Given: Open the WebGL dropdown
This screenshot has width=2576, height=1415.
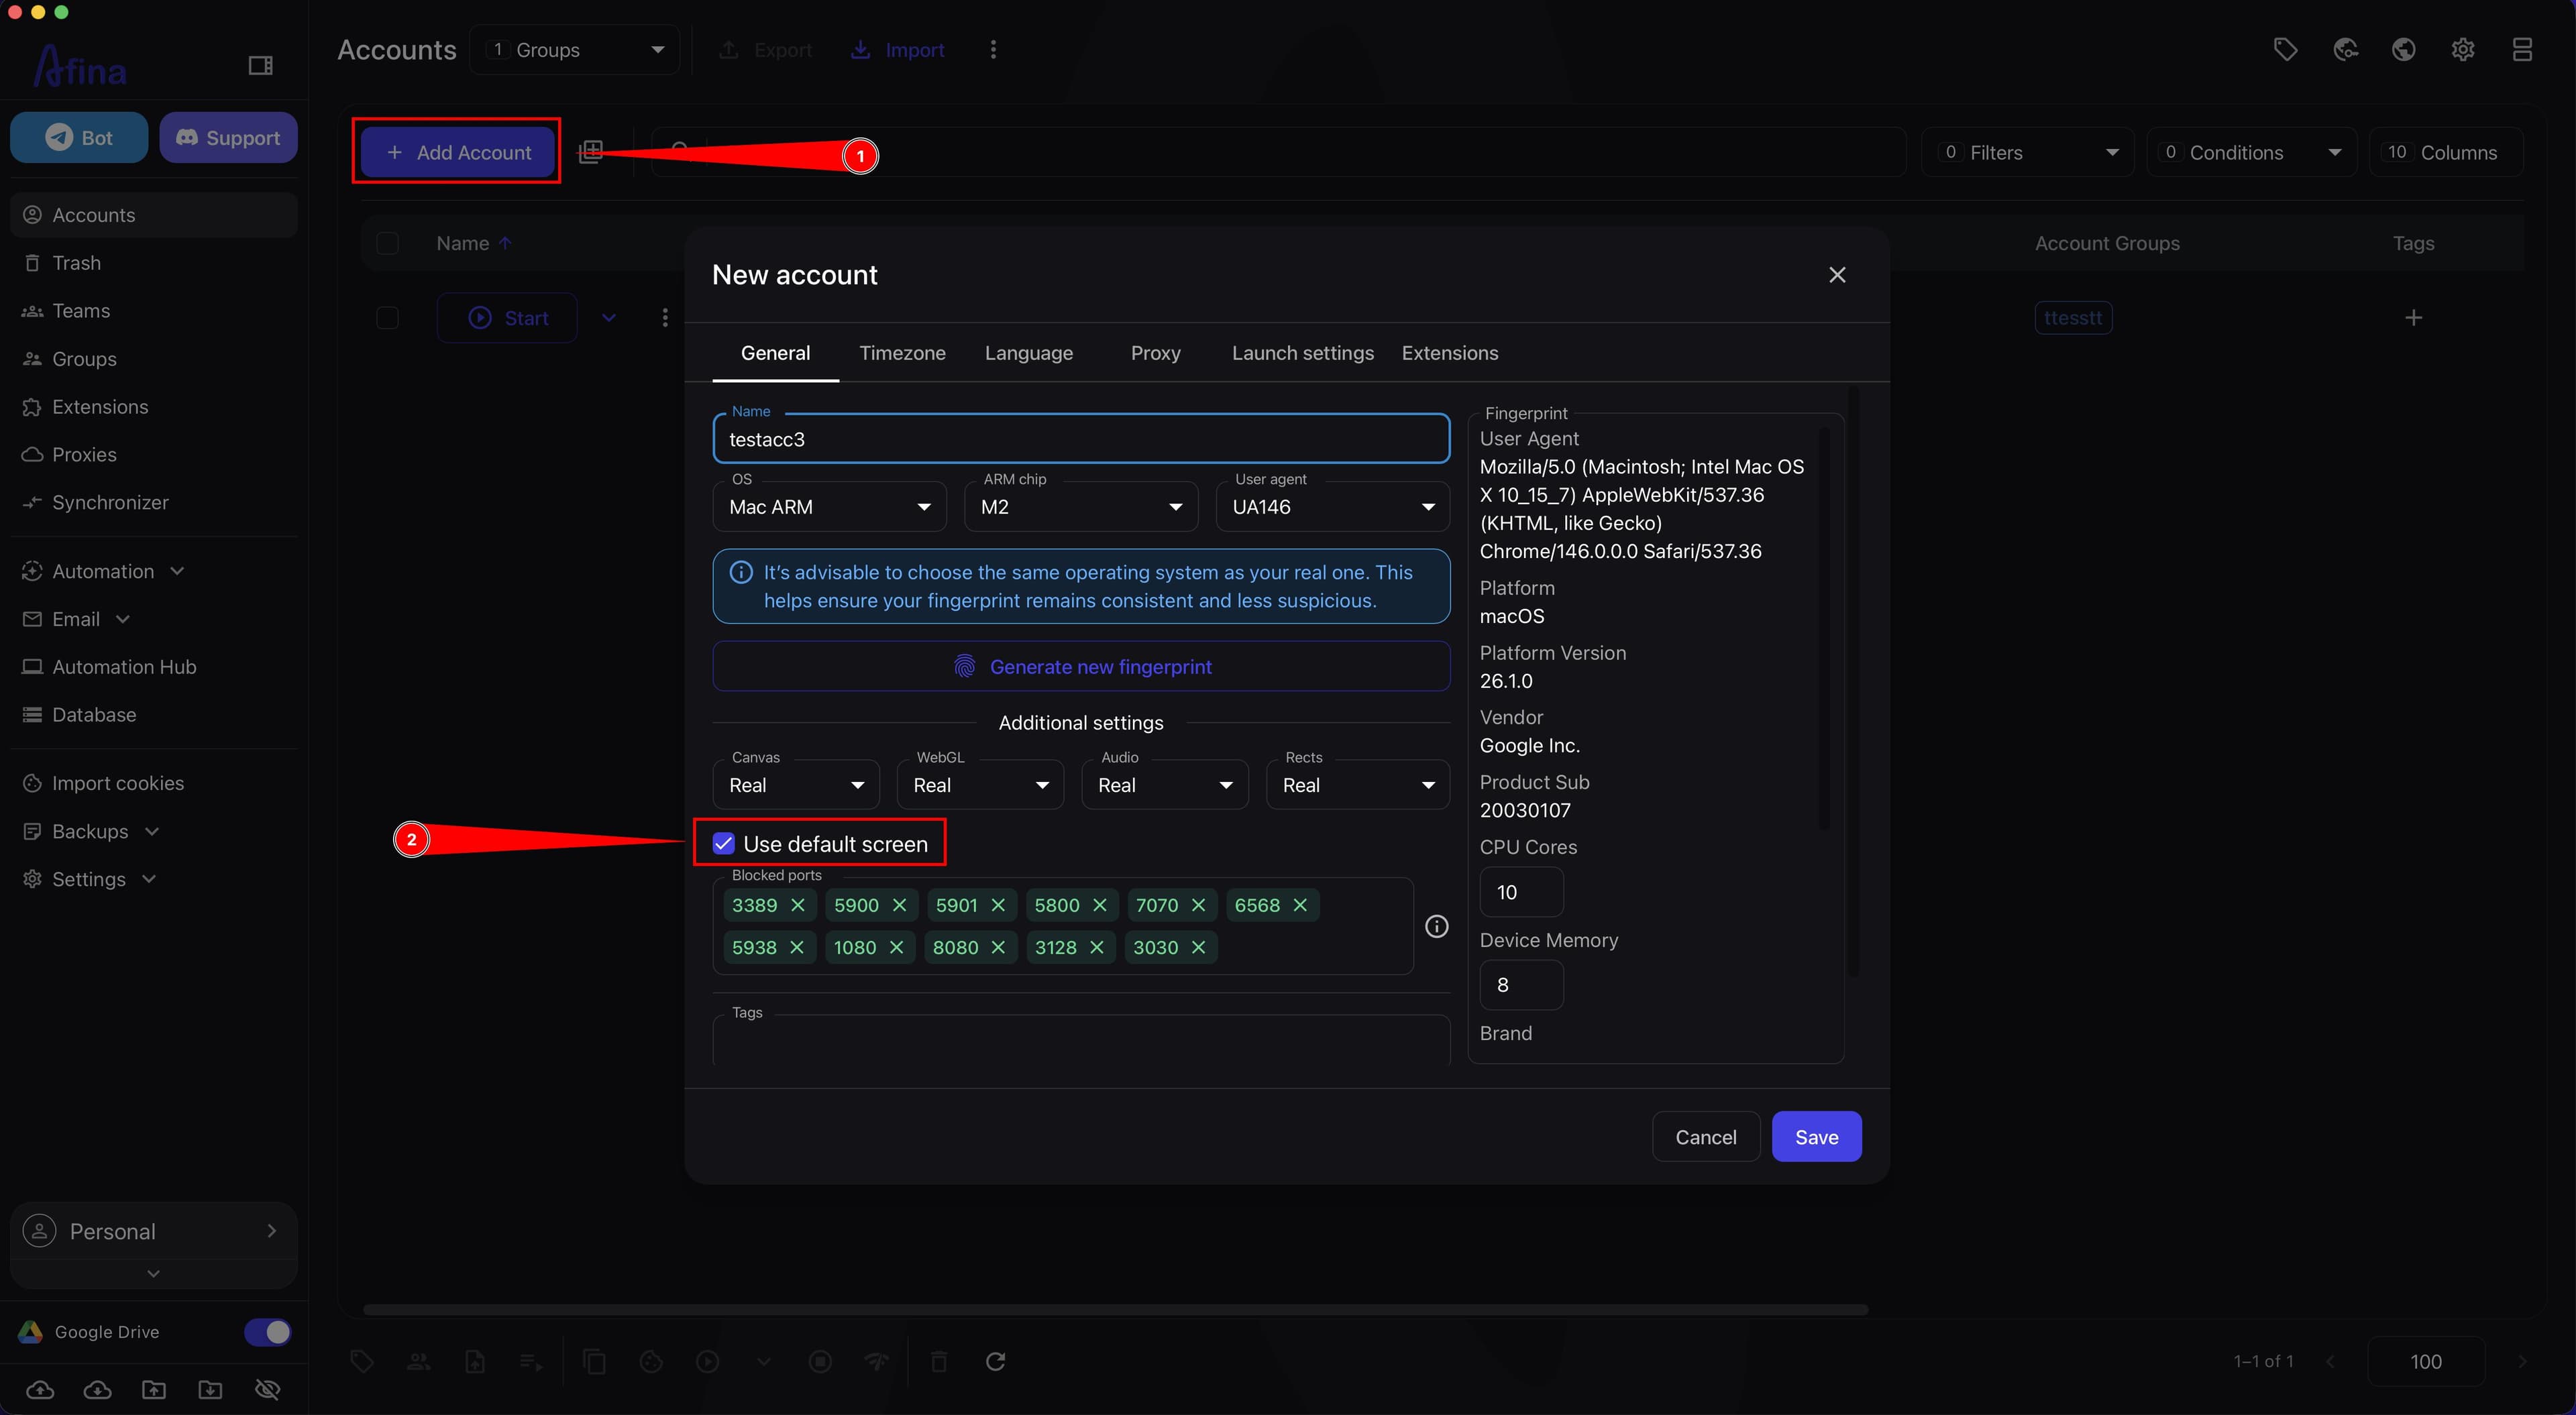Looking at the screenshot, I should [980, 785].
